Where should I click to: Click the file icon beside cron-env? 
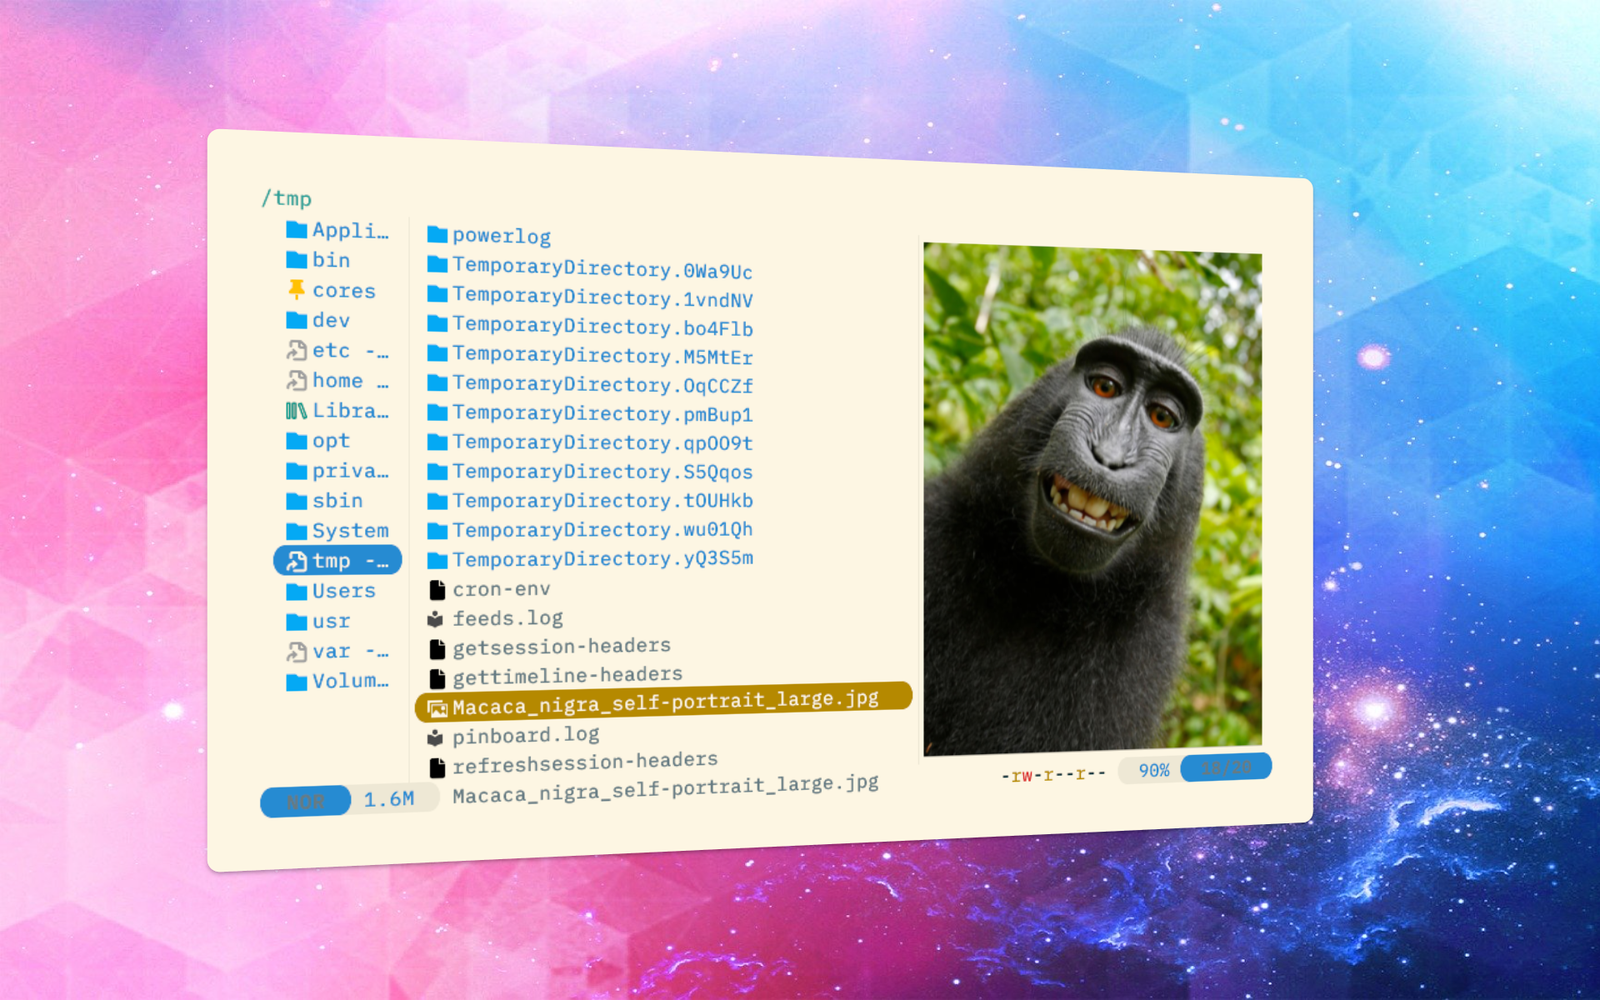437,590
